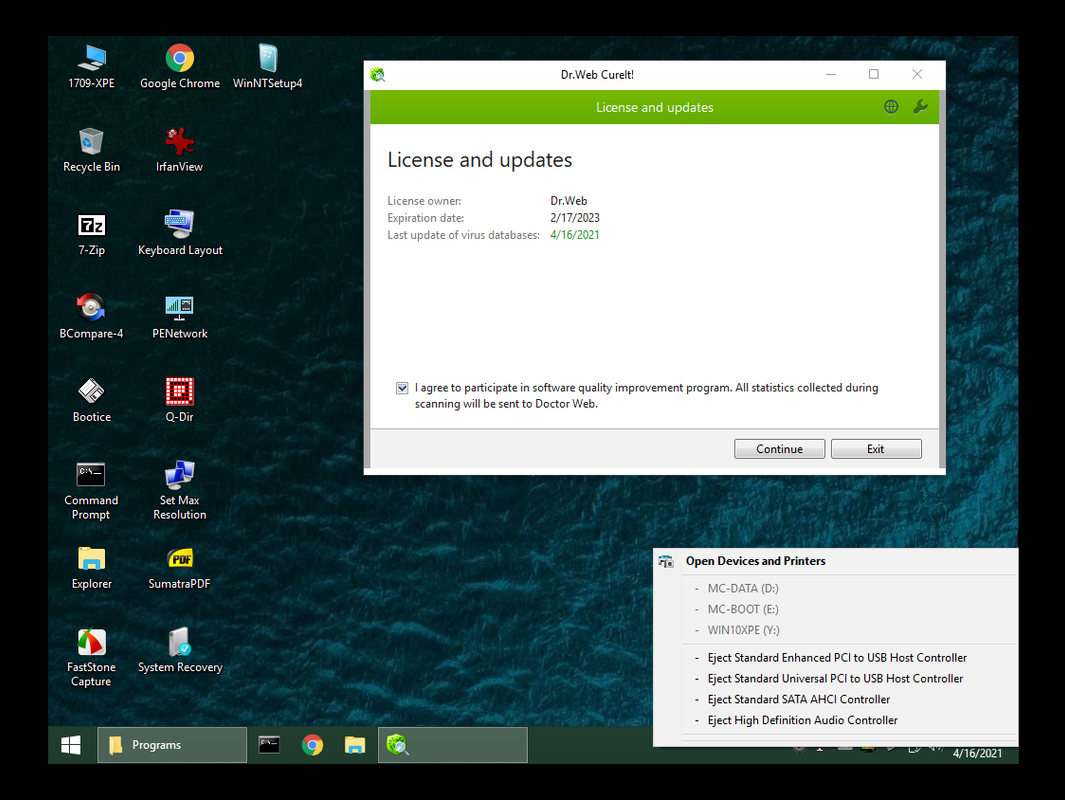1065x800 pixels.
Task: Open Command Prompt from the taskbar
Action: click(x=269, y=745)
